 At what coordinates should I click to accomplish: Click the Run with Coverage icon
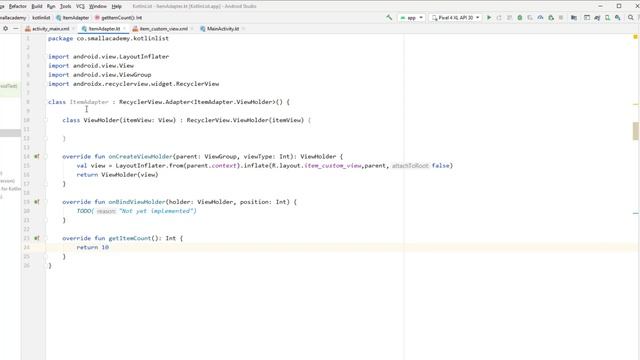pos(530,18)
